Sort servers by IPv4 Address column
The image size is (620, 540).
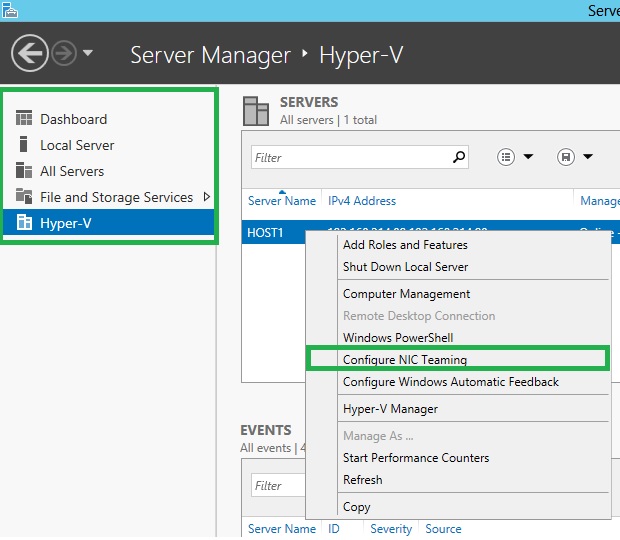(362, 201)
